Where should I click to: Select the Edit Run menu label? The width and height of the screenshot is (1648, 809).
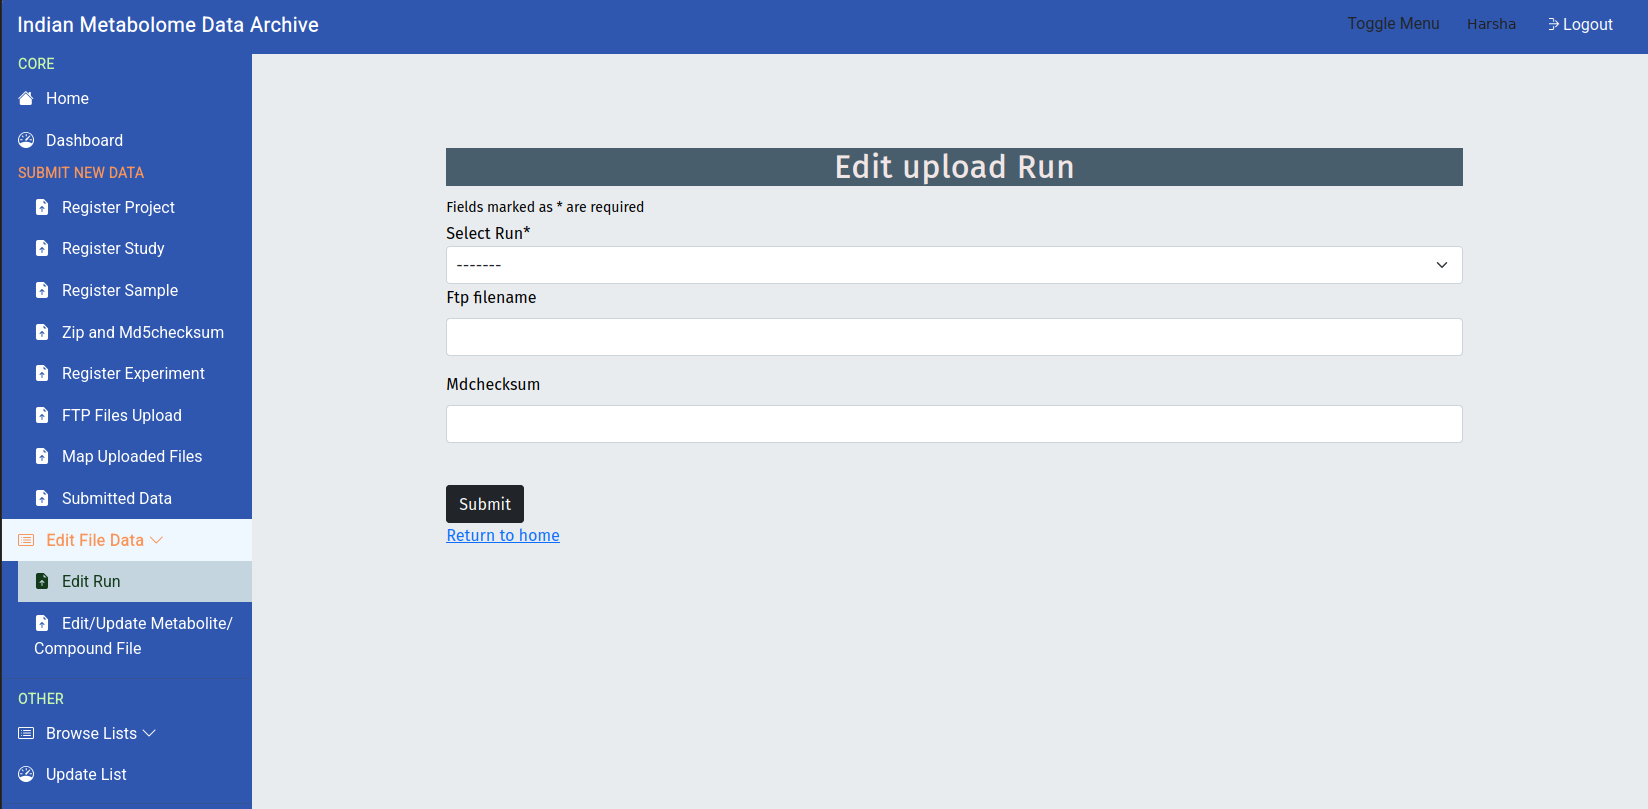(x=91, y=581)
